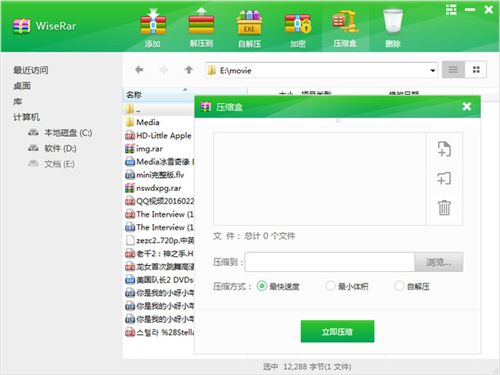Click add folder icon in 压缩盒 dialog
This screenshot has width=500, height=375.
tap(444, 178)
